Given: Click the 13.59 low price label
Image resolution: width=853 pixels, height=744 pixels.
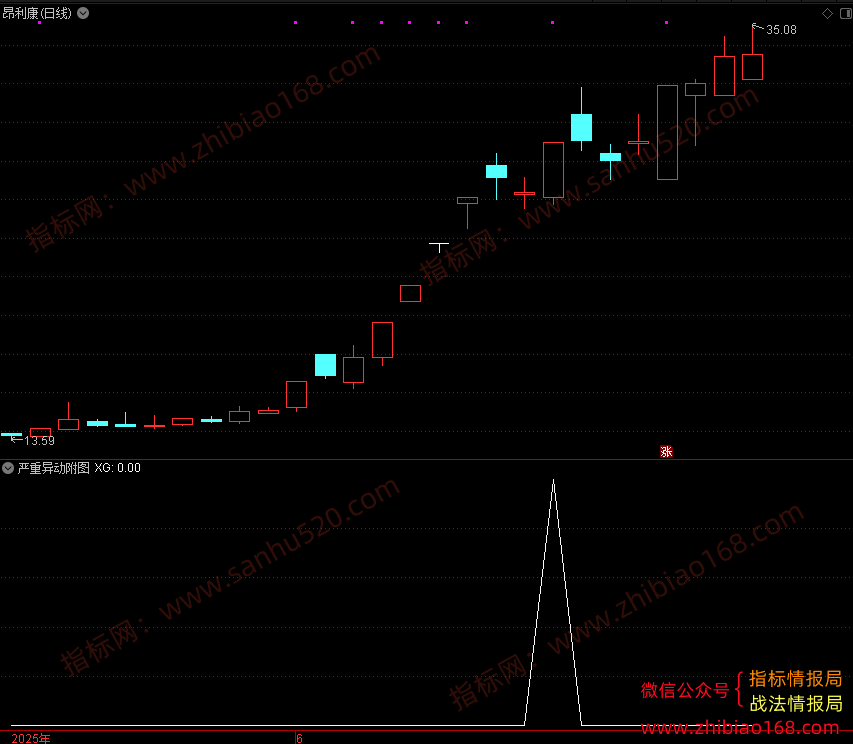Looking at the screenshot, I should (39, 441).
